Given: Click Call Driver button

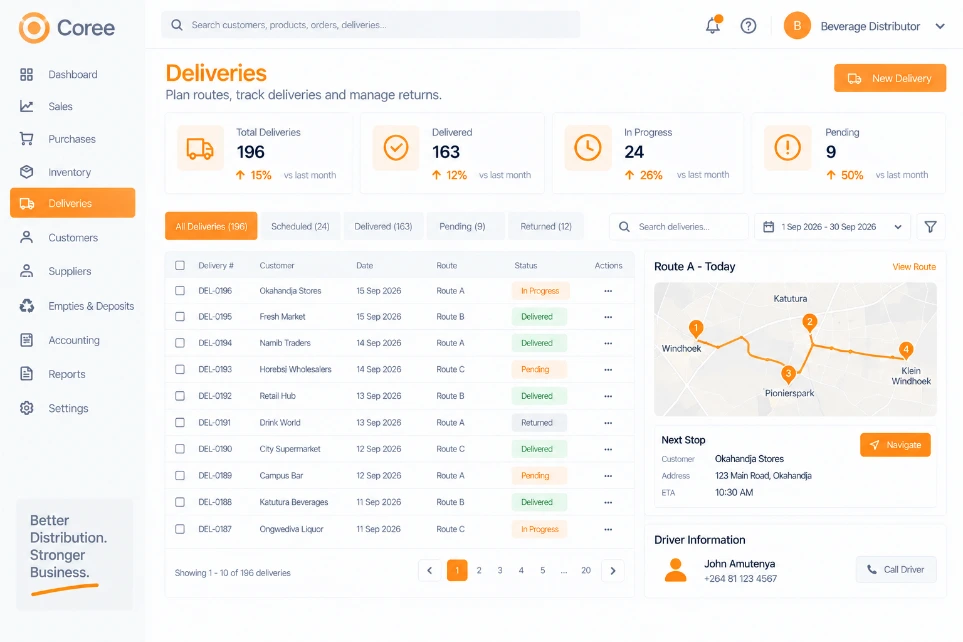Looking at the screenshot, I should click(896, 570).
